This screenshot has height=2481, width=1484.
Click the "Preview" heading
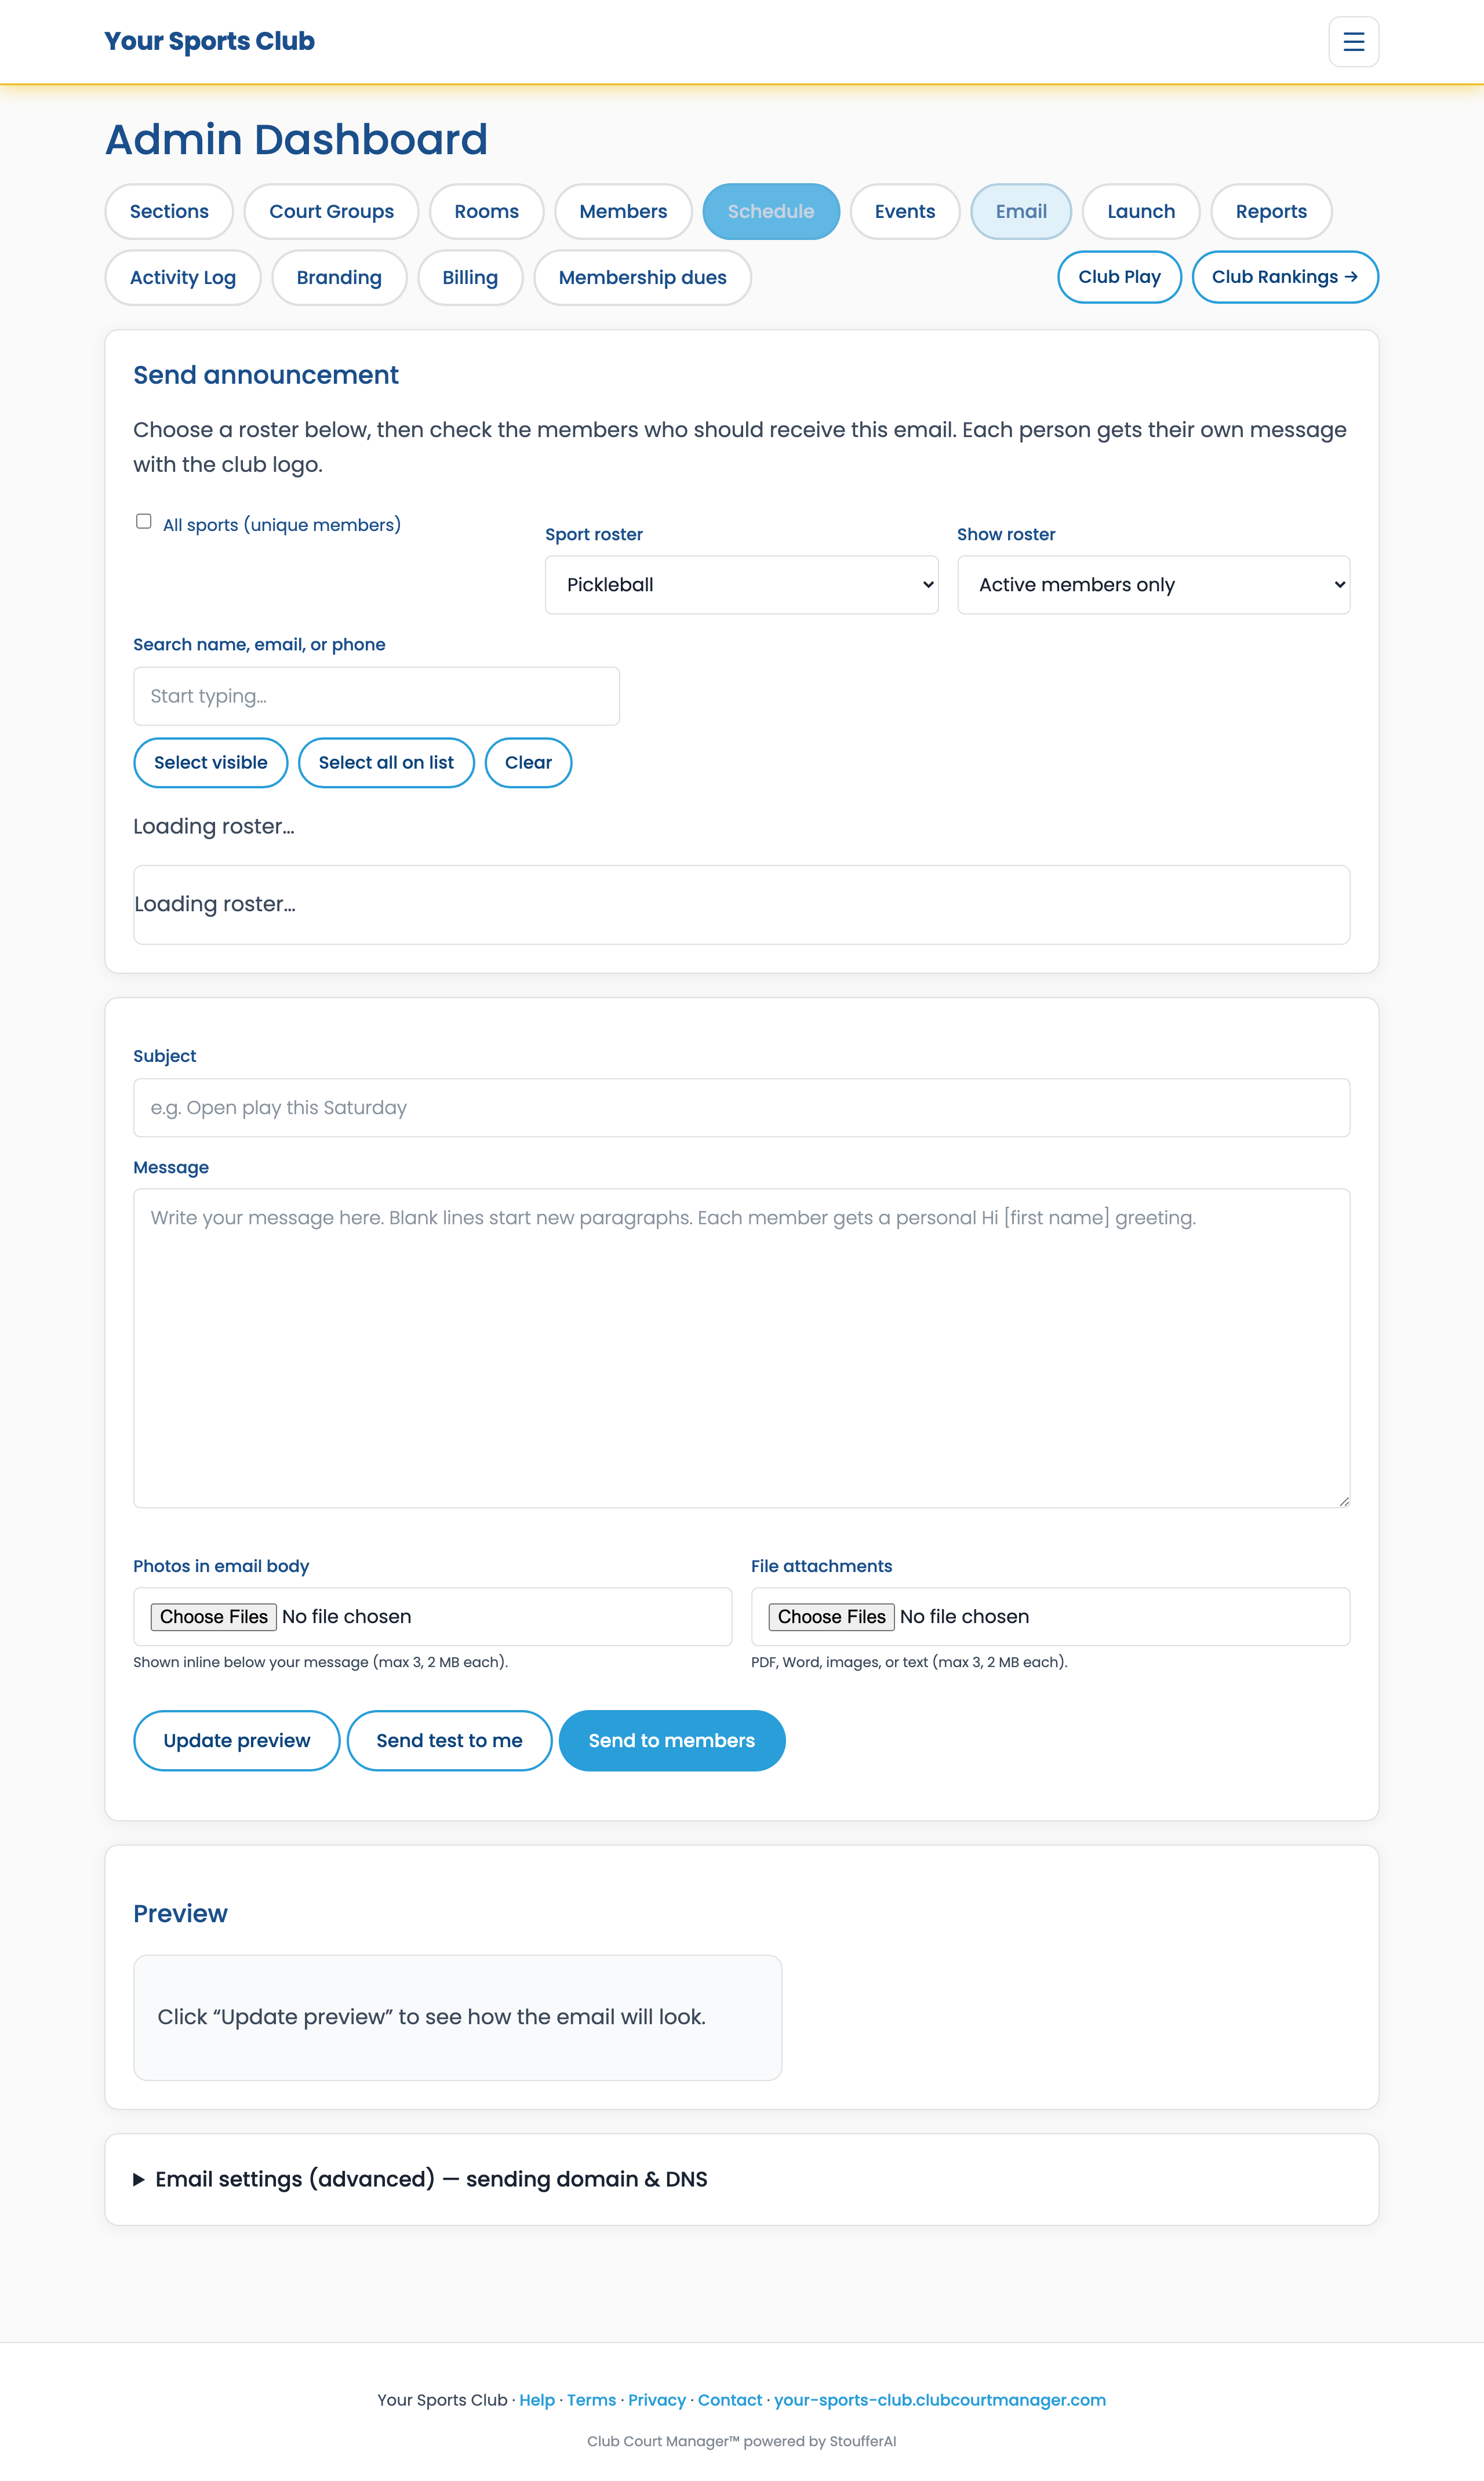click(181, 1914)
